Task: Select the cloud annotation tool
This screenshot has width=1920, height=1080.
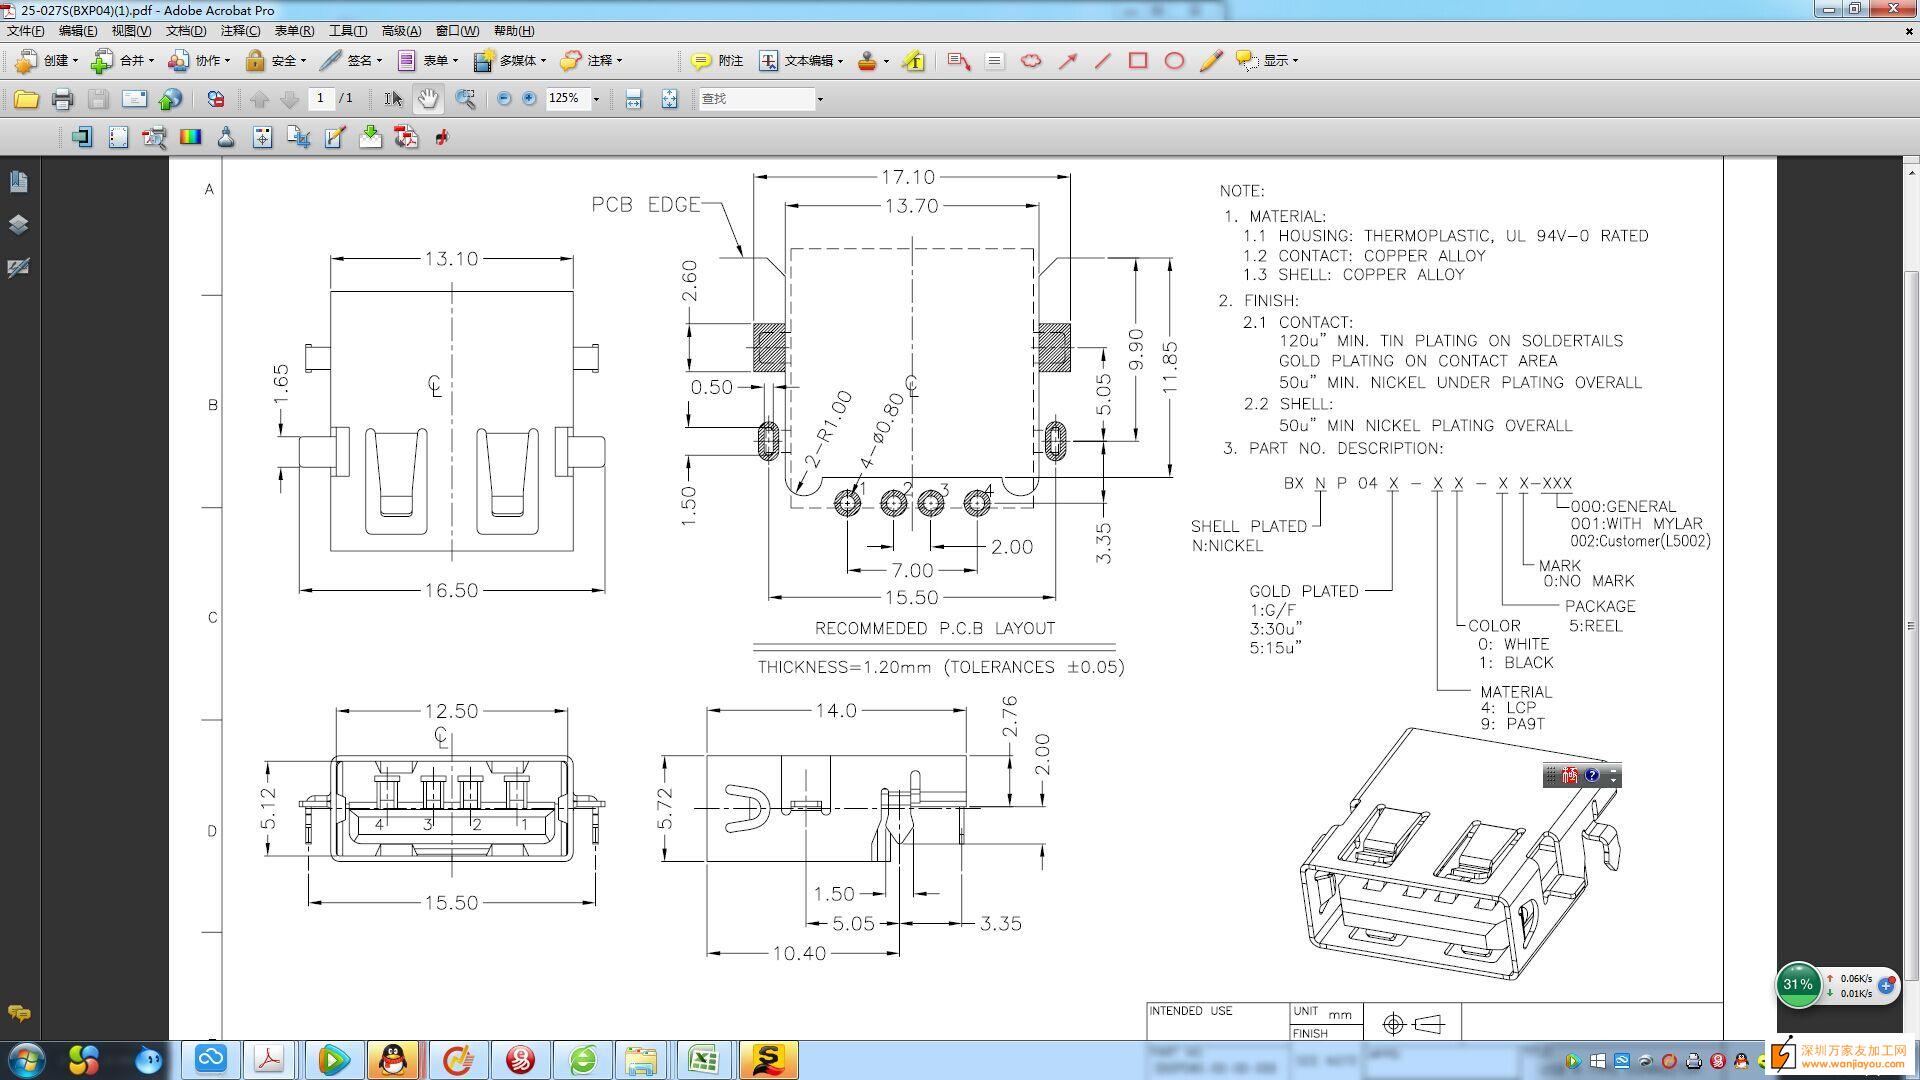Action: pos(1030,61)
